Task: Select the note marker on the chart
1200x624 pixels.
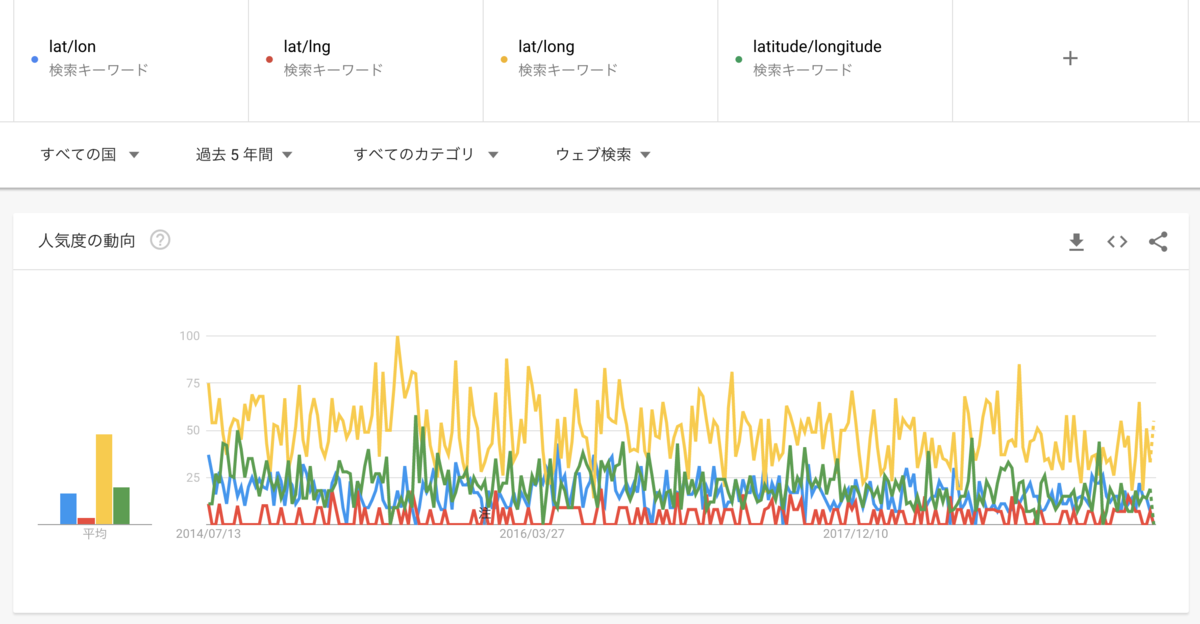Action: (485, 514)
